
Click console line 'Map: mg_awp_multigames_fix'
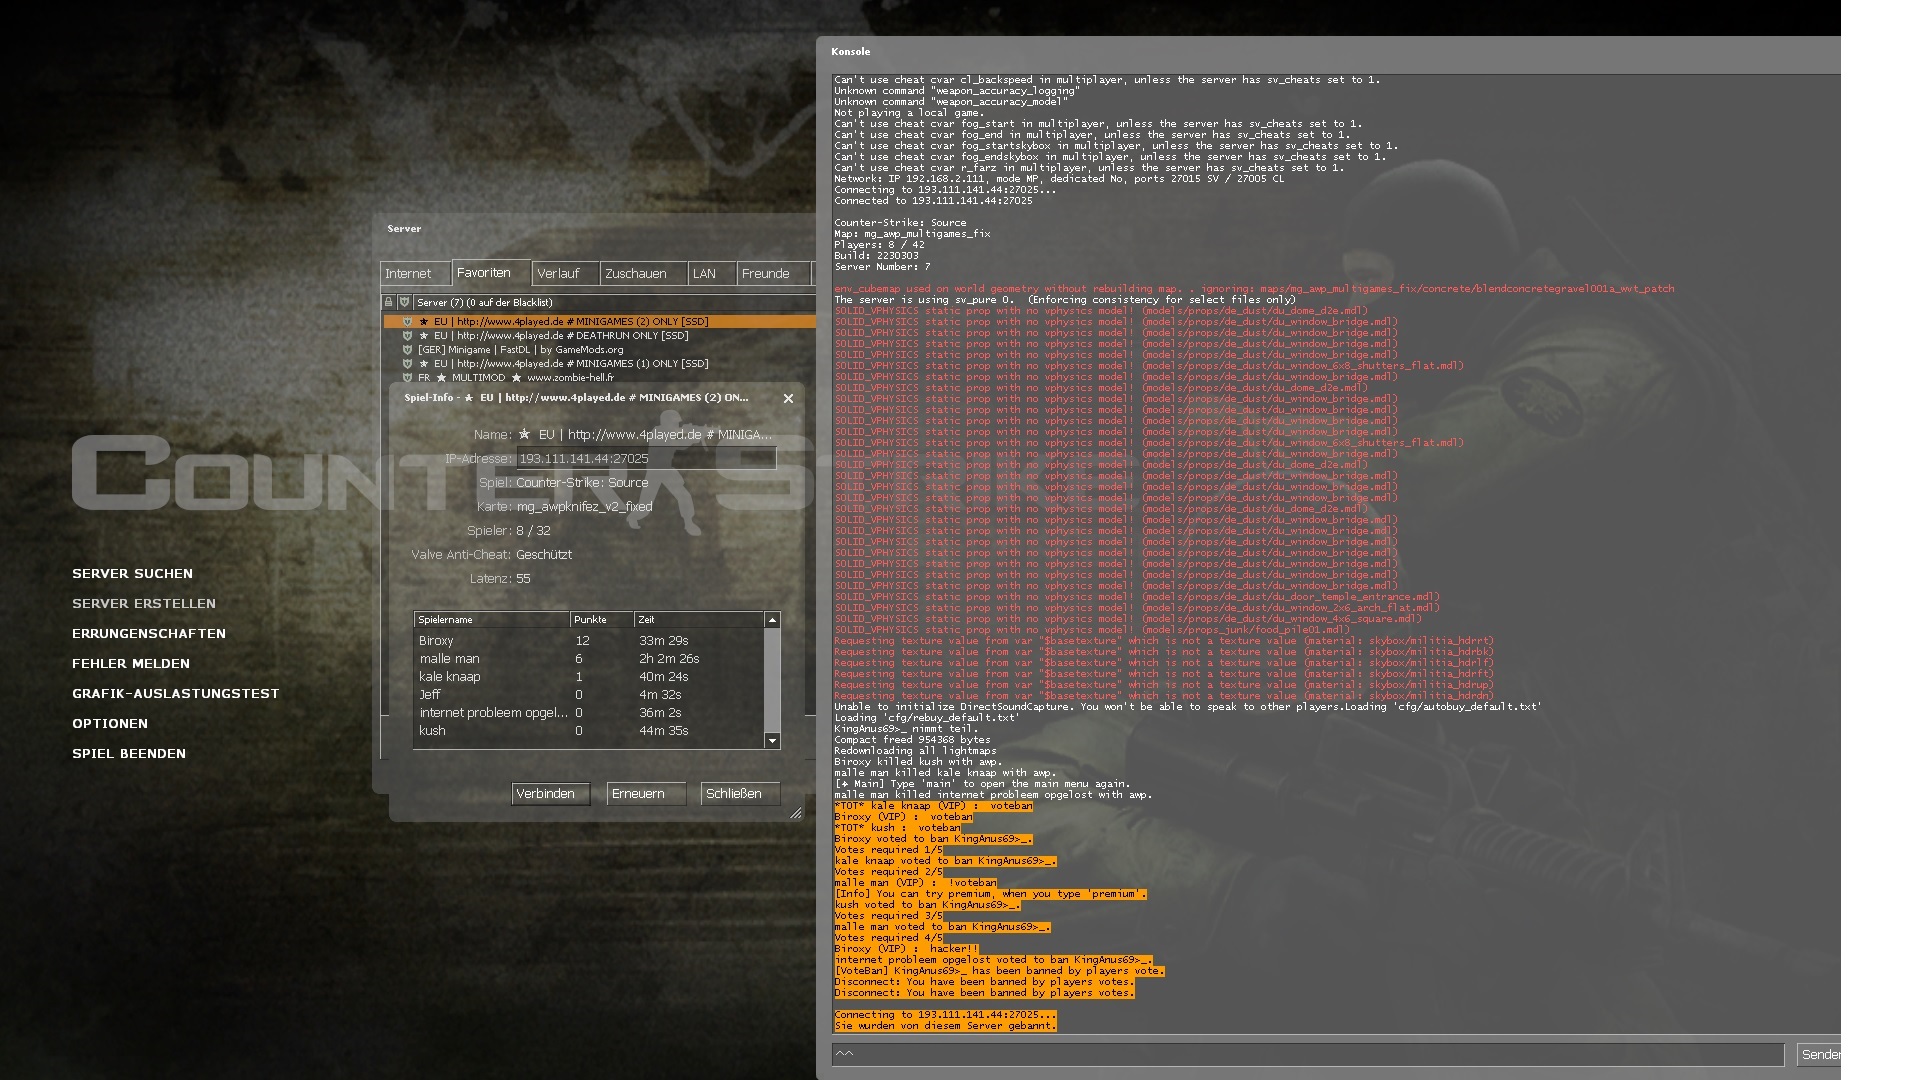click(912, 234)
